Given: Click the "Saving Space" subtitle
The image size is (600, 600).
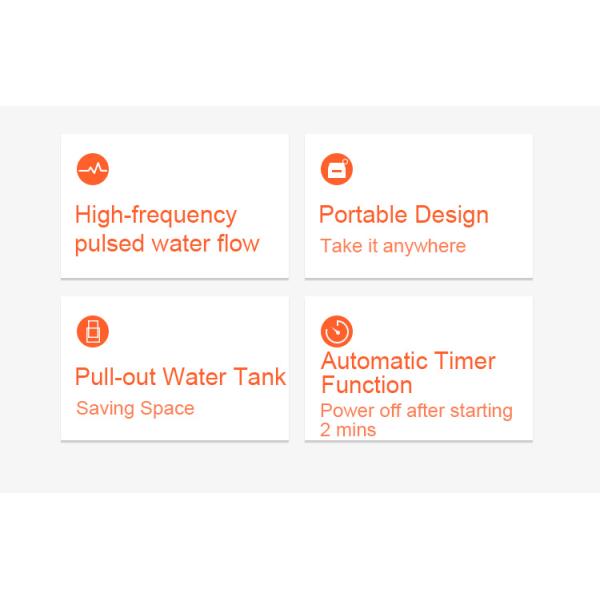Looking at the screenshot, I should [135, 408].
